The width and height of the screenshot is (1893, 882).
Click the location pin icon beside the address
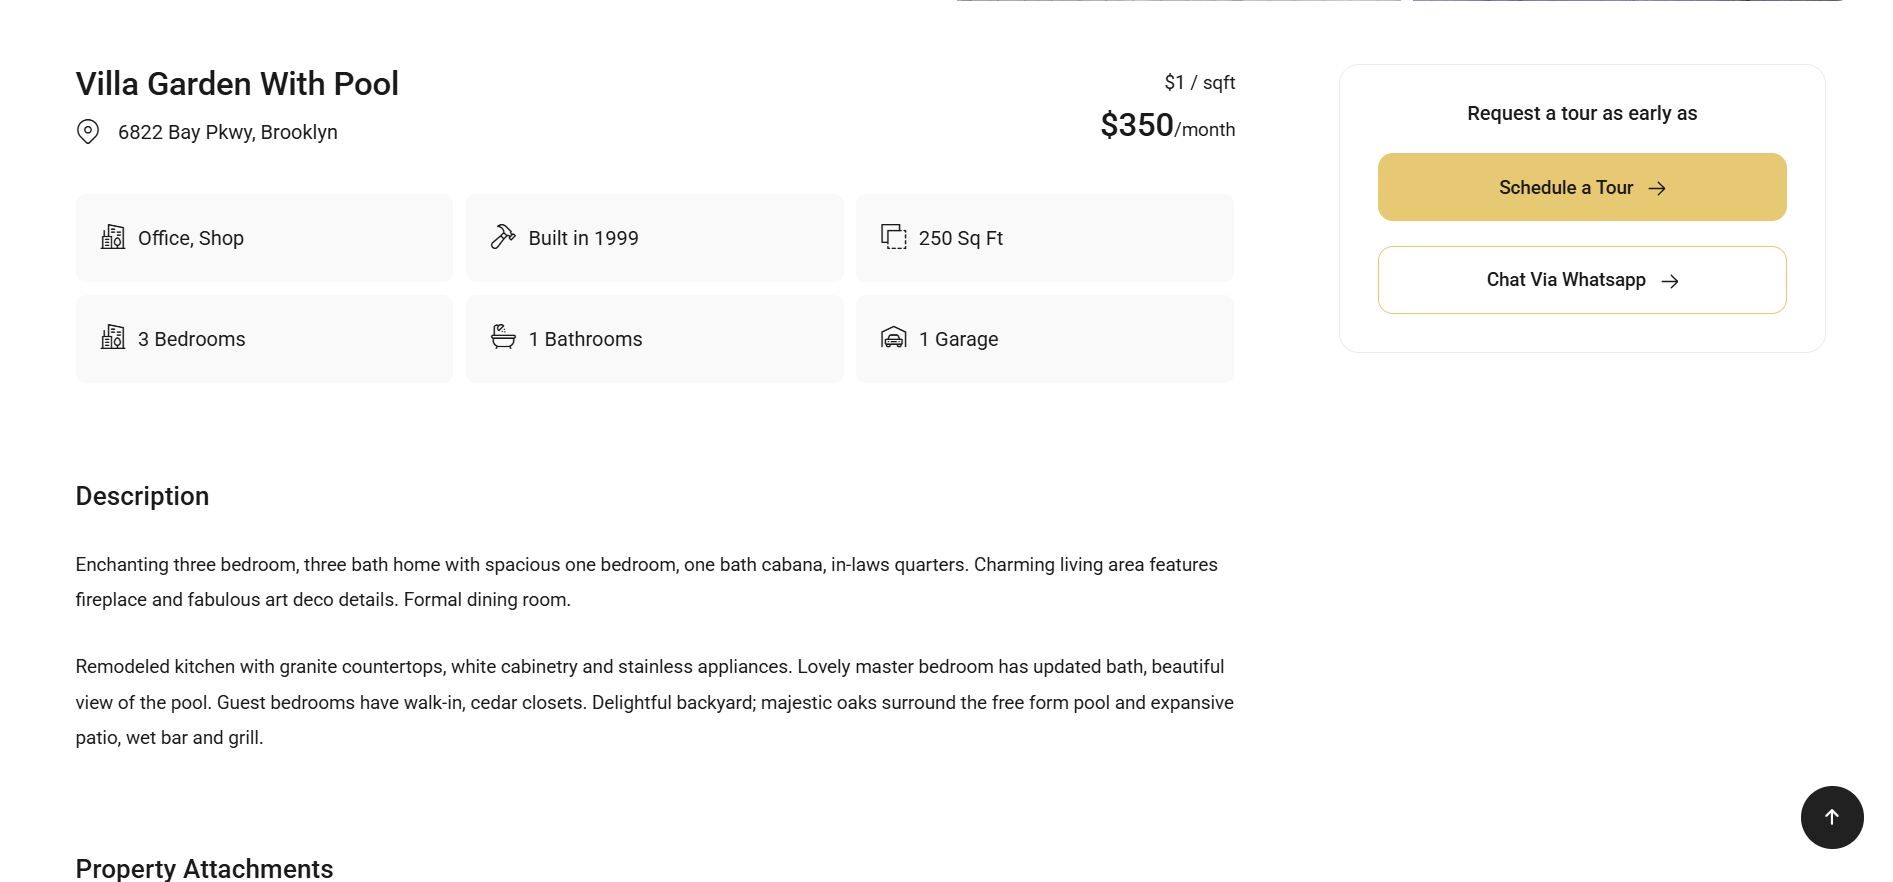click(88, 132)
